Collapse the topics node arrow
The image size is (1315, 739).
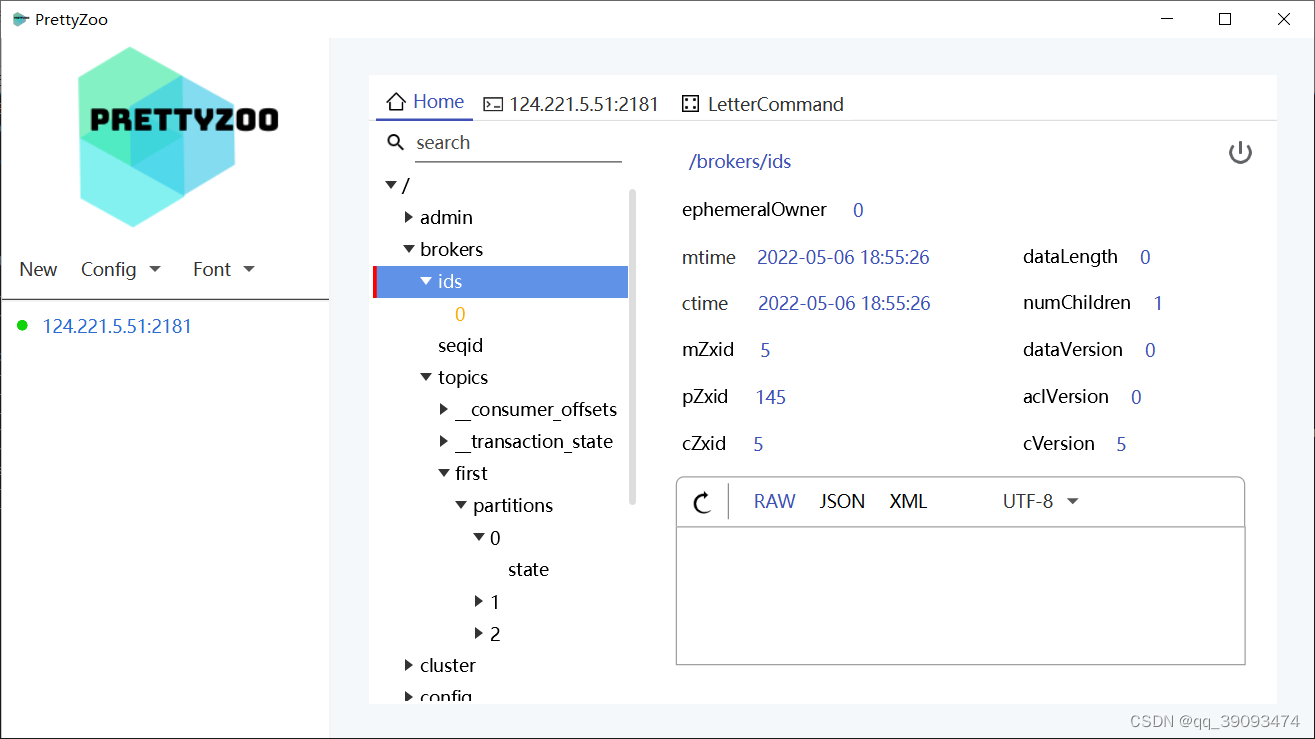(426, 377)
